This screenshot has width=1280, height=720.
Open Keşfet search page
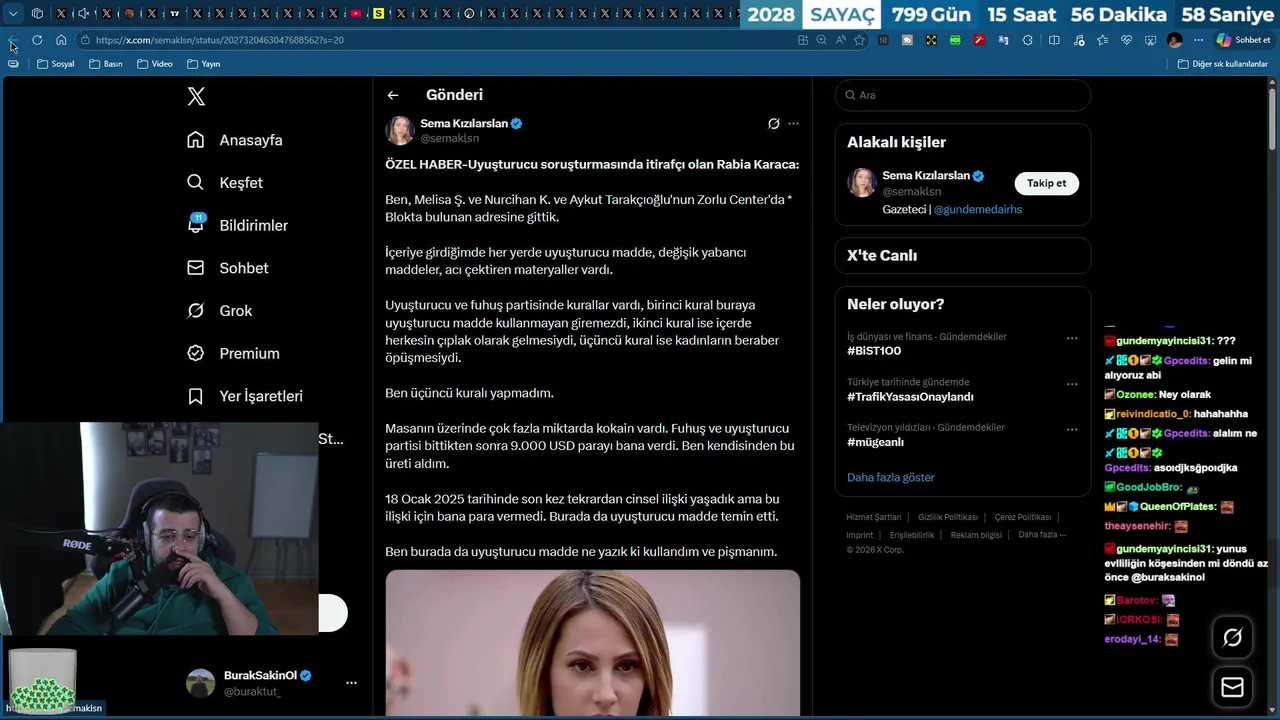[x=225, y=183]
